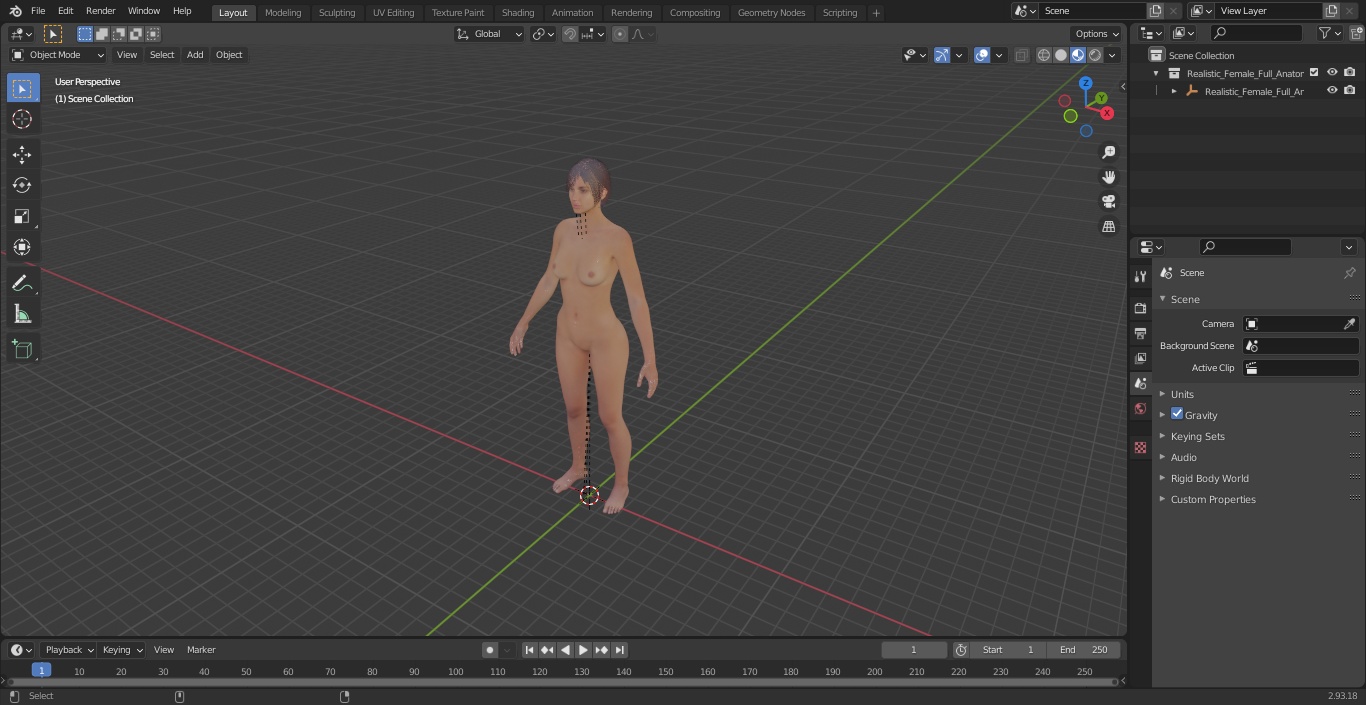Click the zoom viewport magnifier icon
Viewport: 1366px width, 705px height.
[1108, 152]
